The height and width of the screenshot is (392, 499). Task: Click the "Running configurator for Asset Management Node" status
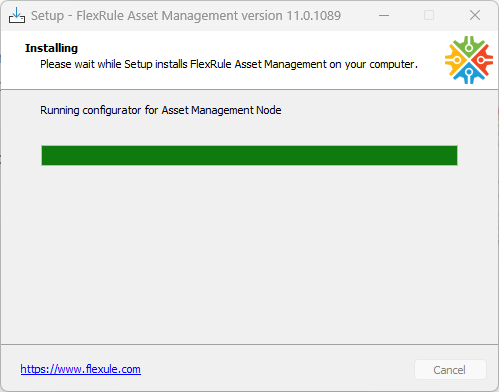[x=161, y=110]
